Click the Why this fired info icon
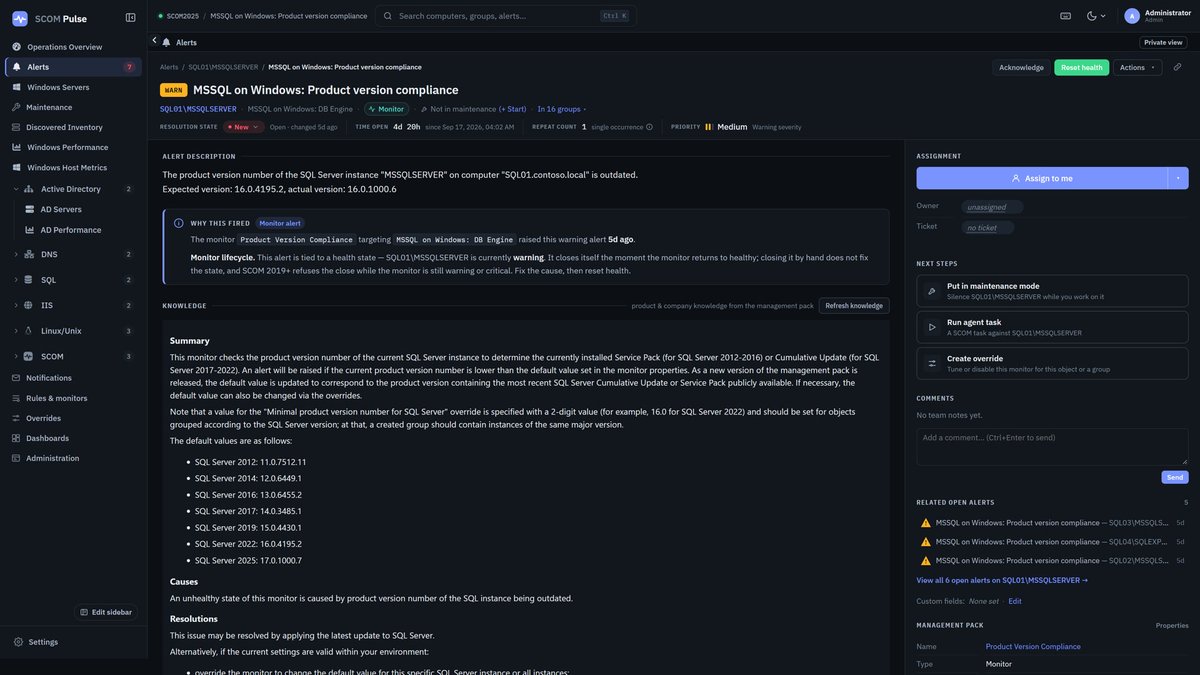1200x675 pixels. pos(179,223)
